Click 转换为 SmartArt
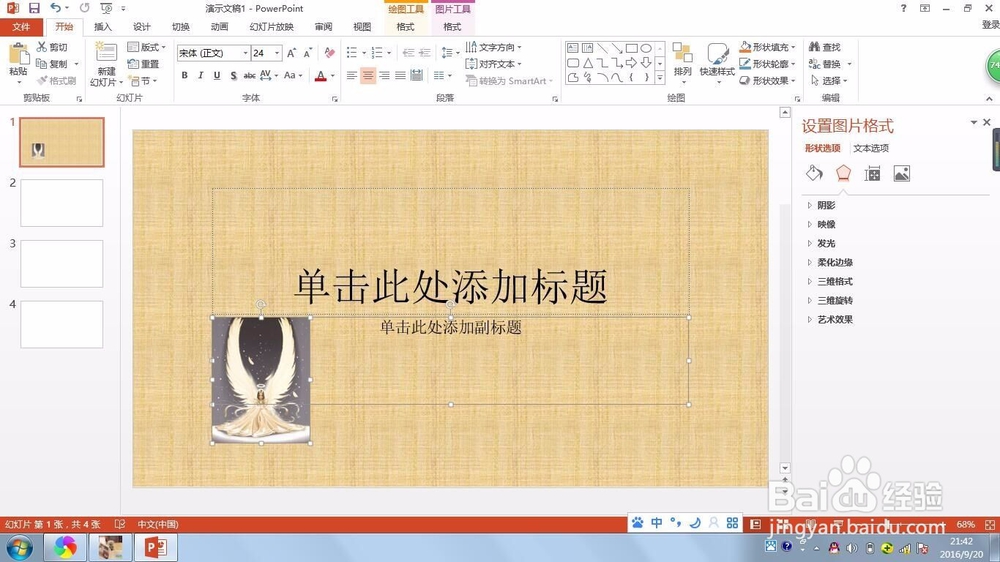Viewport: 1000px width, 562px height. [509, 81]
